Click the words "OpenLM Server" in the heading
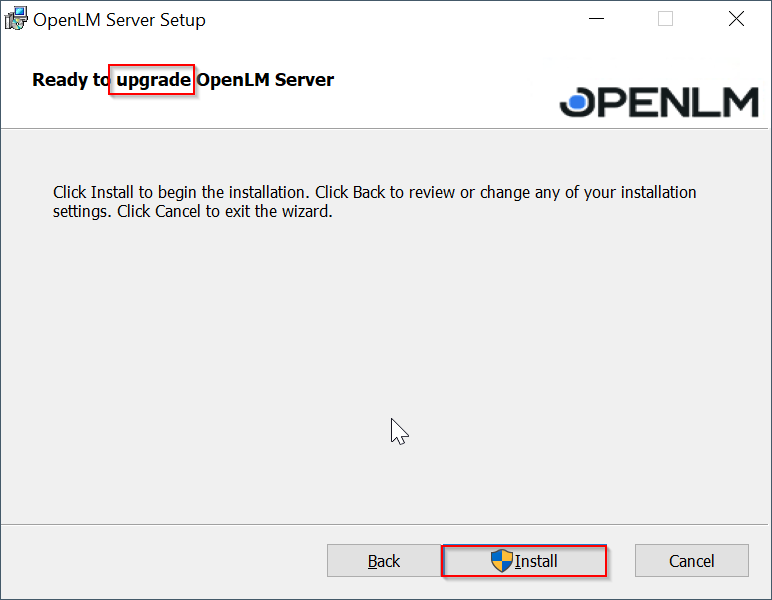Screen dimensions: 772x600 coord(265,80)
